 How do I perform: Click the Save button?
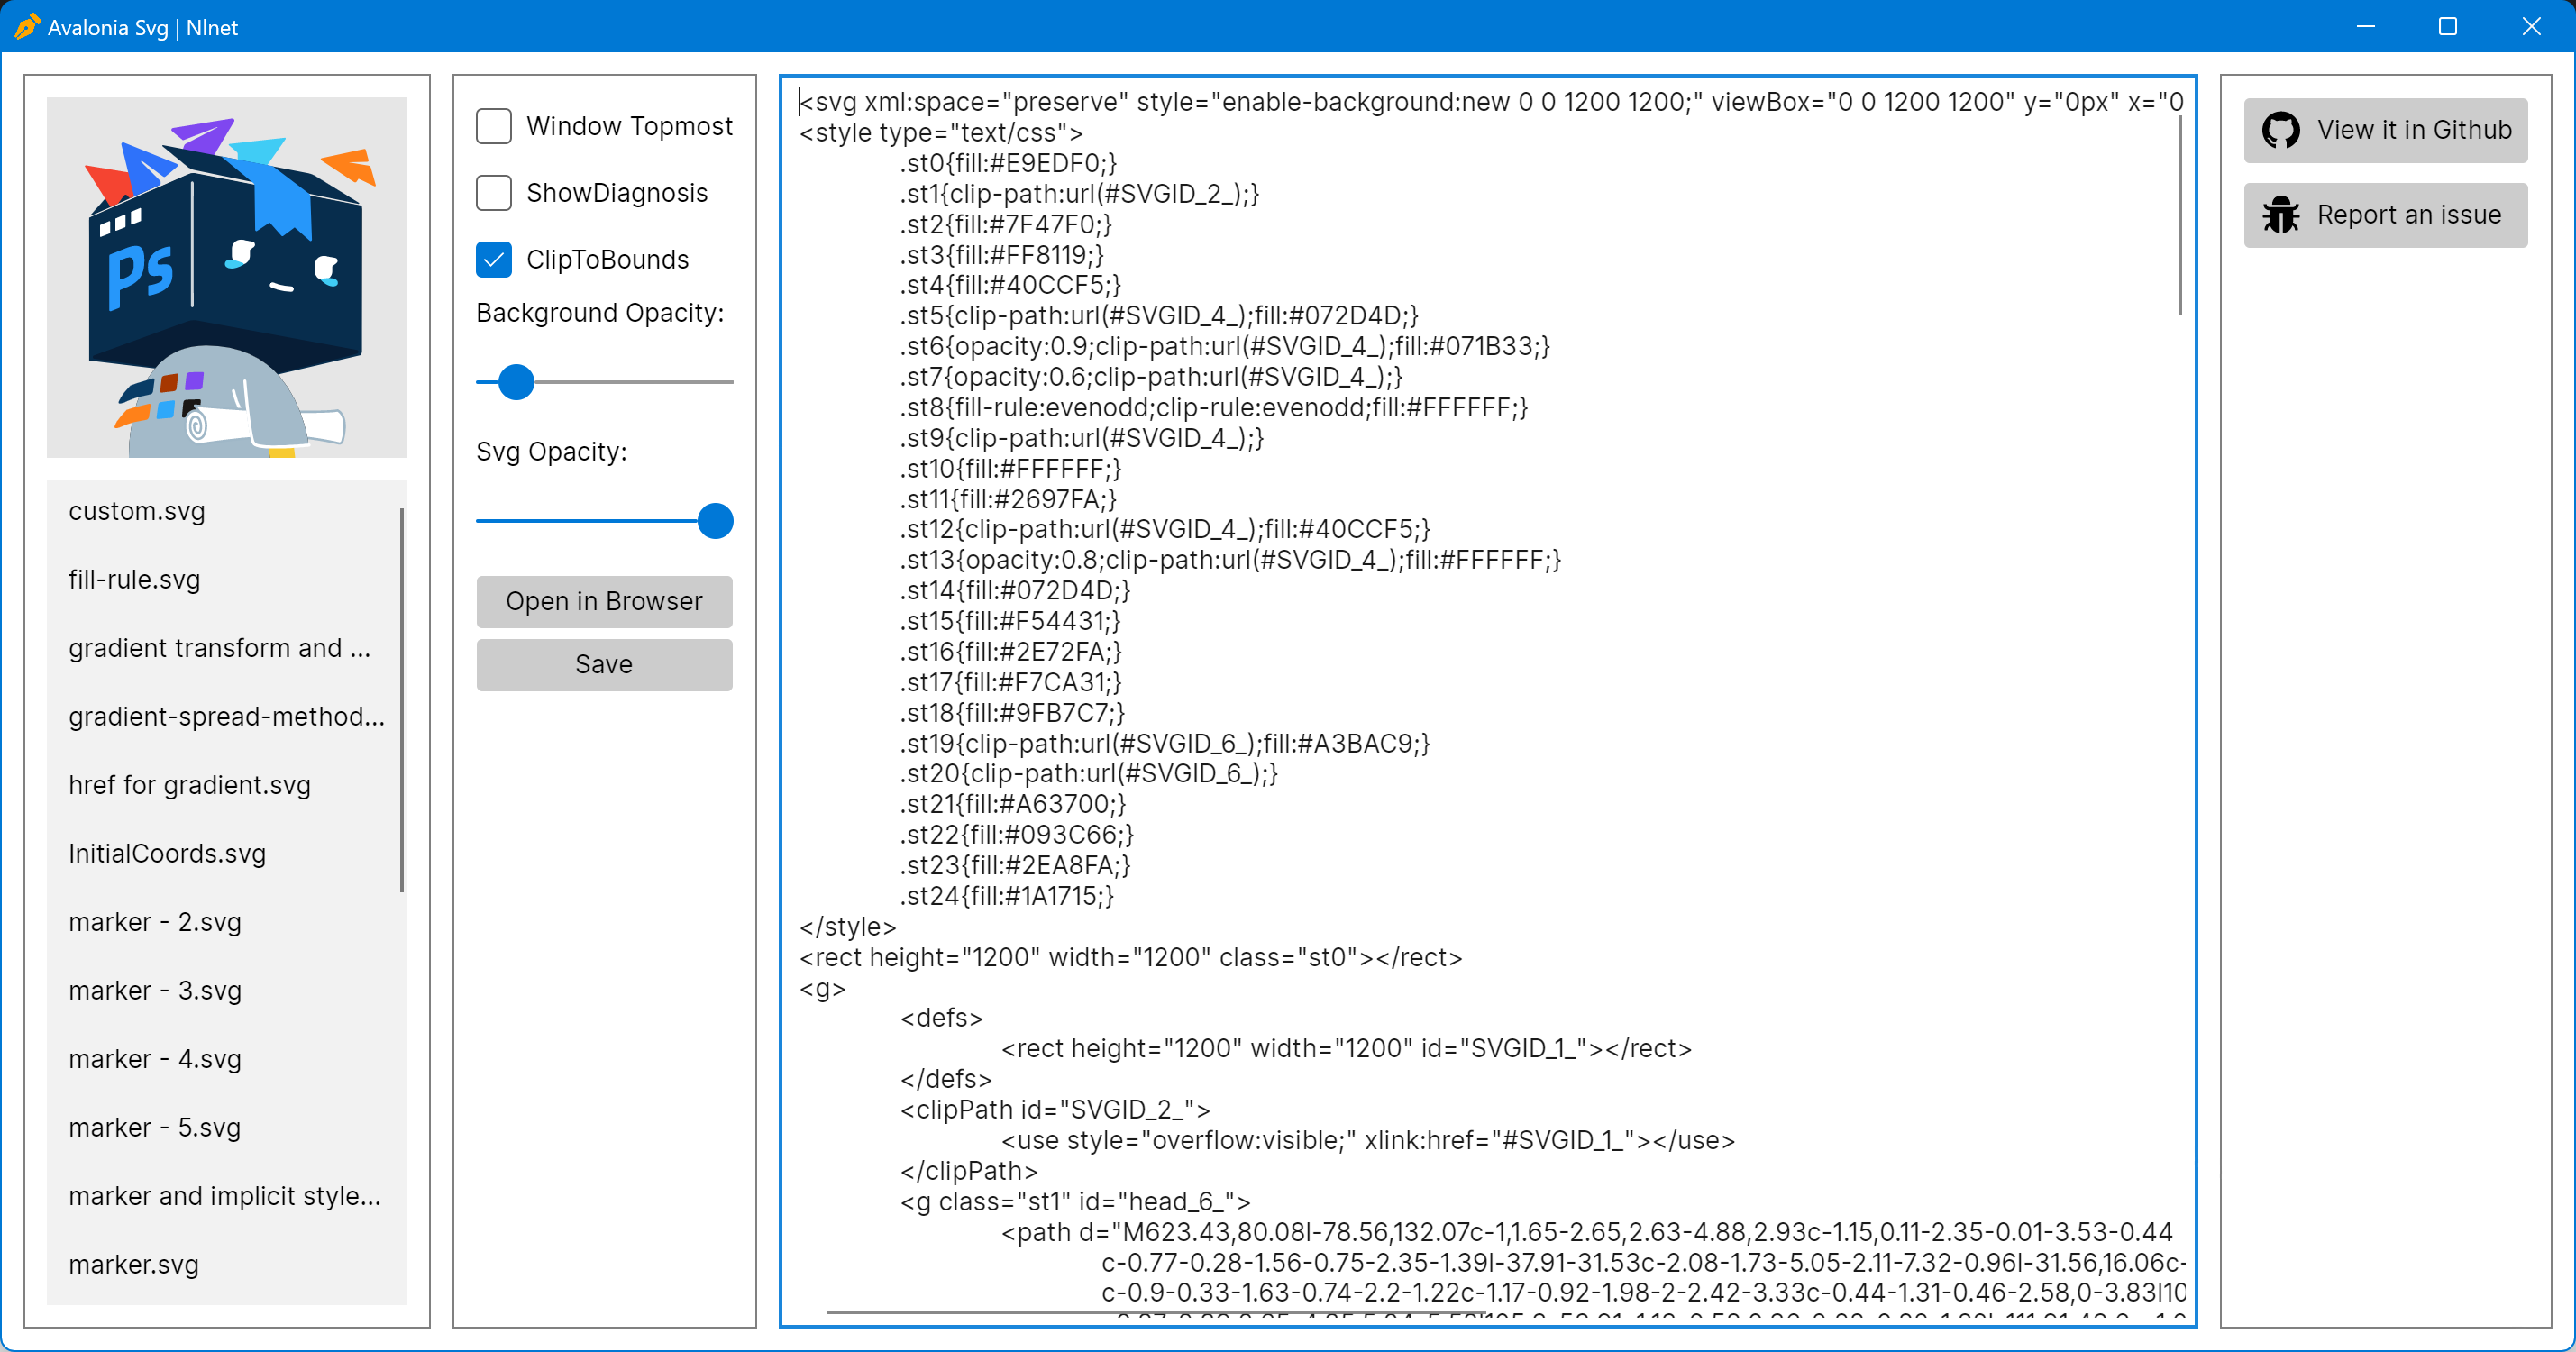pyautogui.click(x=604, y=665)
